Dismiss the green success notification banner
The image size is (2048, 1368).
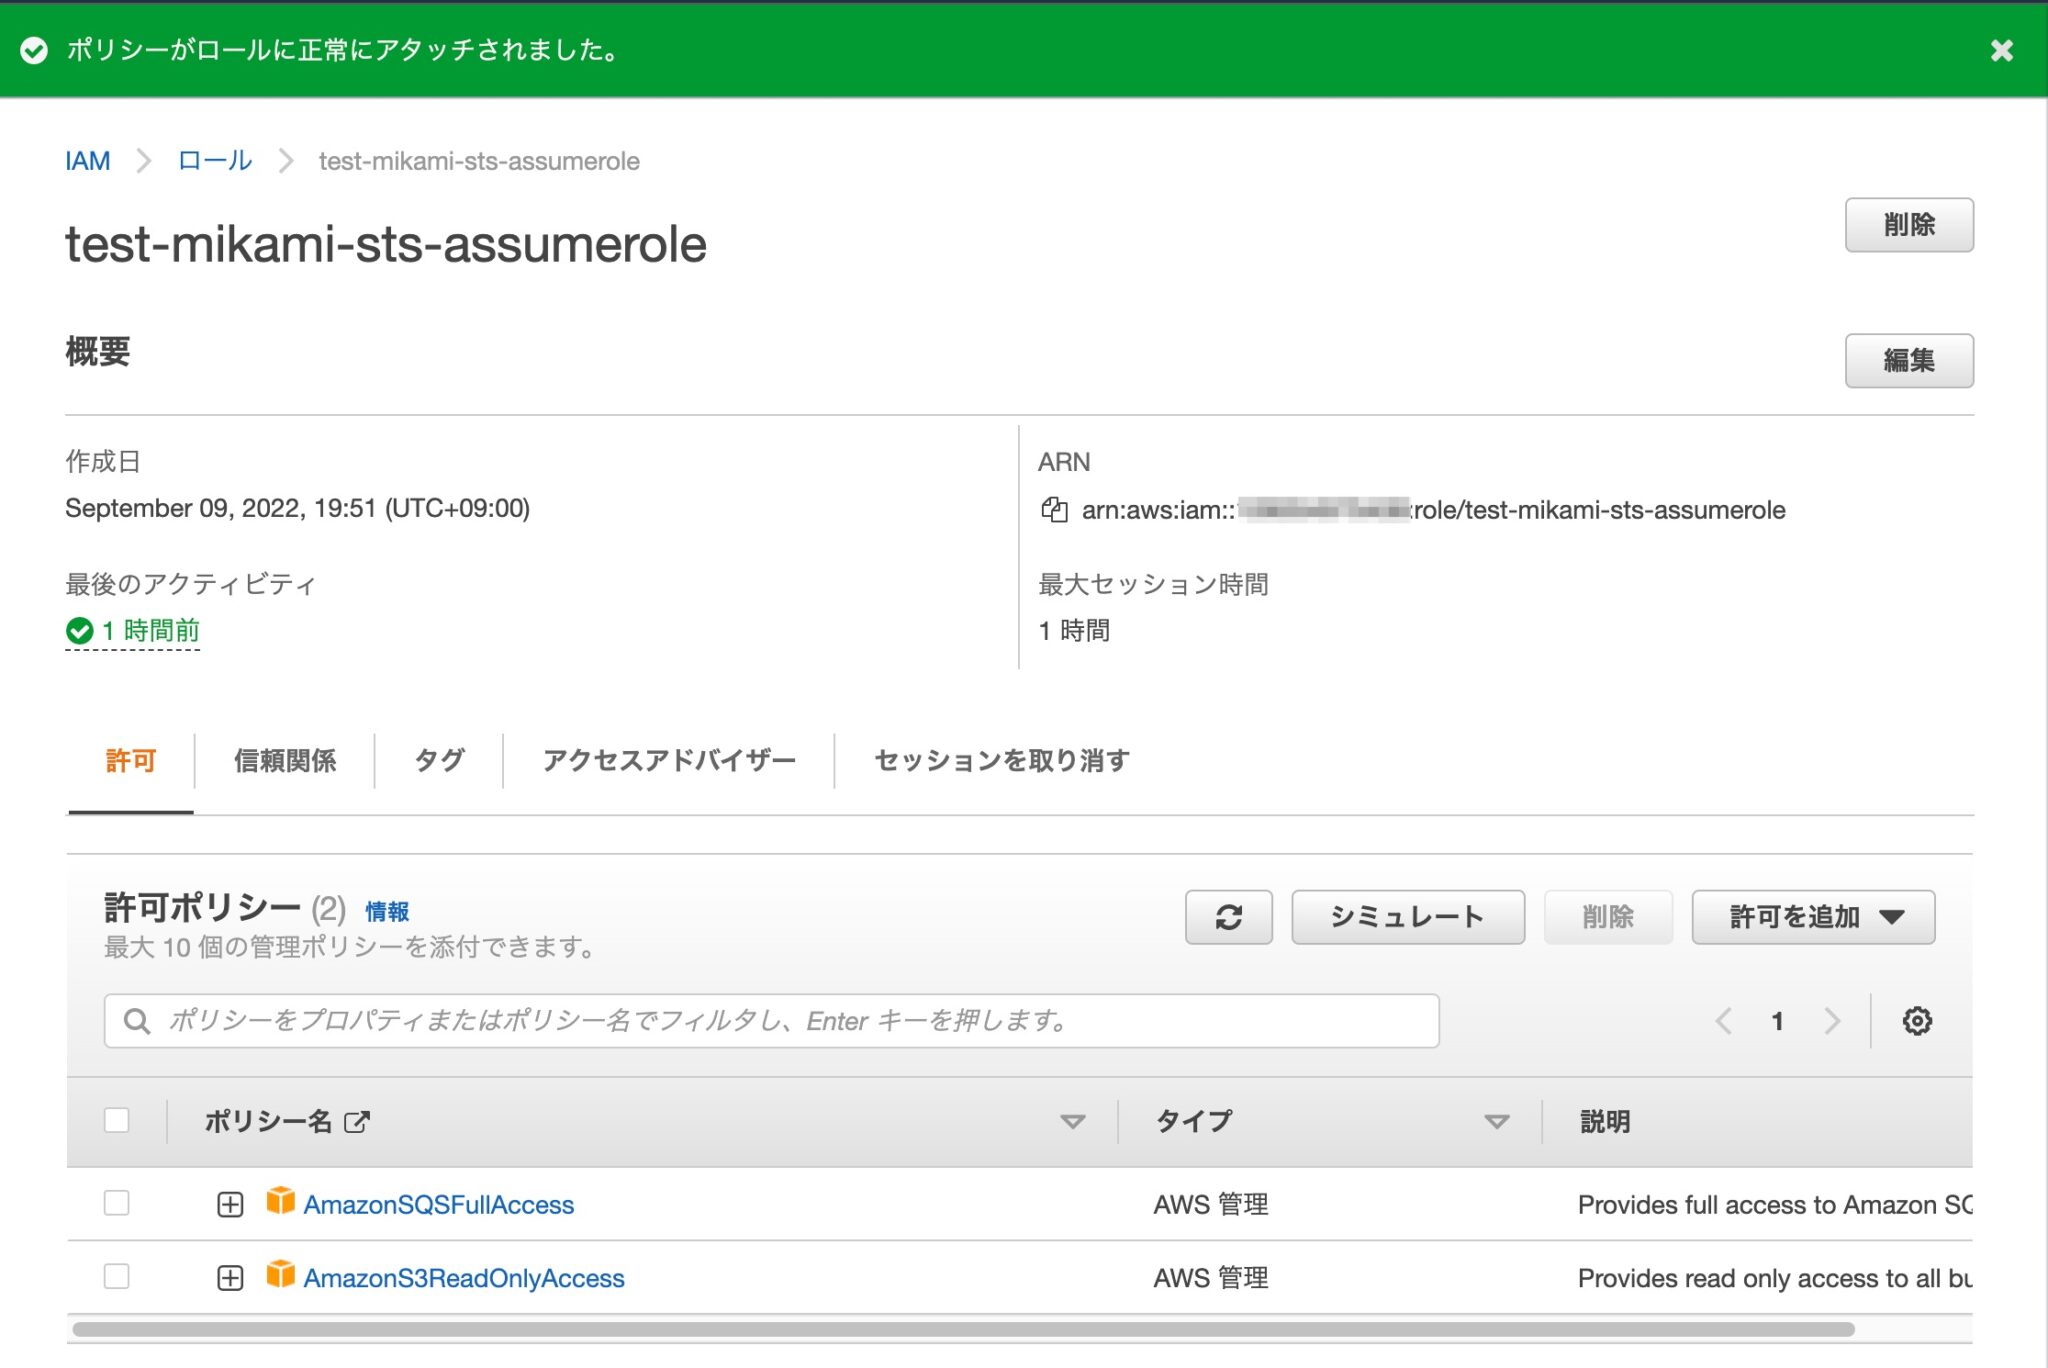[2001, 50]
